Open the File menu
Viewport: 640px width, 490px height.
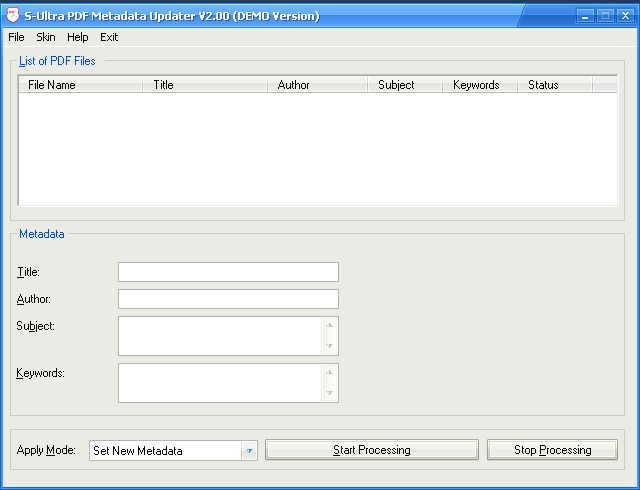click(16, 37)
